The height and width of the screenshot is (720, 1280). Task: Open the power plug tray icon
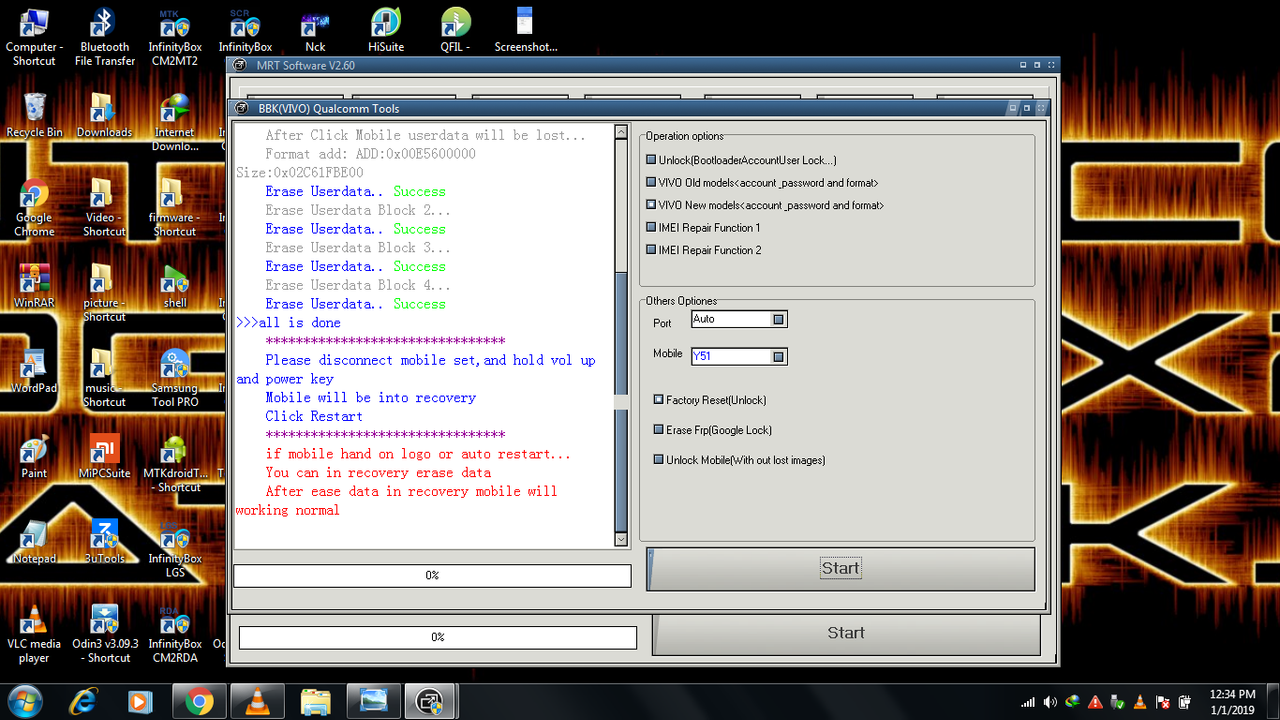(1184, 702)
